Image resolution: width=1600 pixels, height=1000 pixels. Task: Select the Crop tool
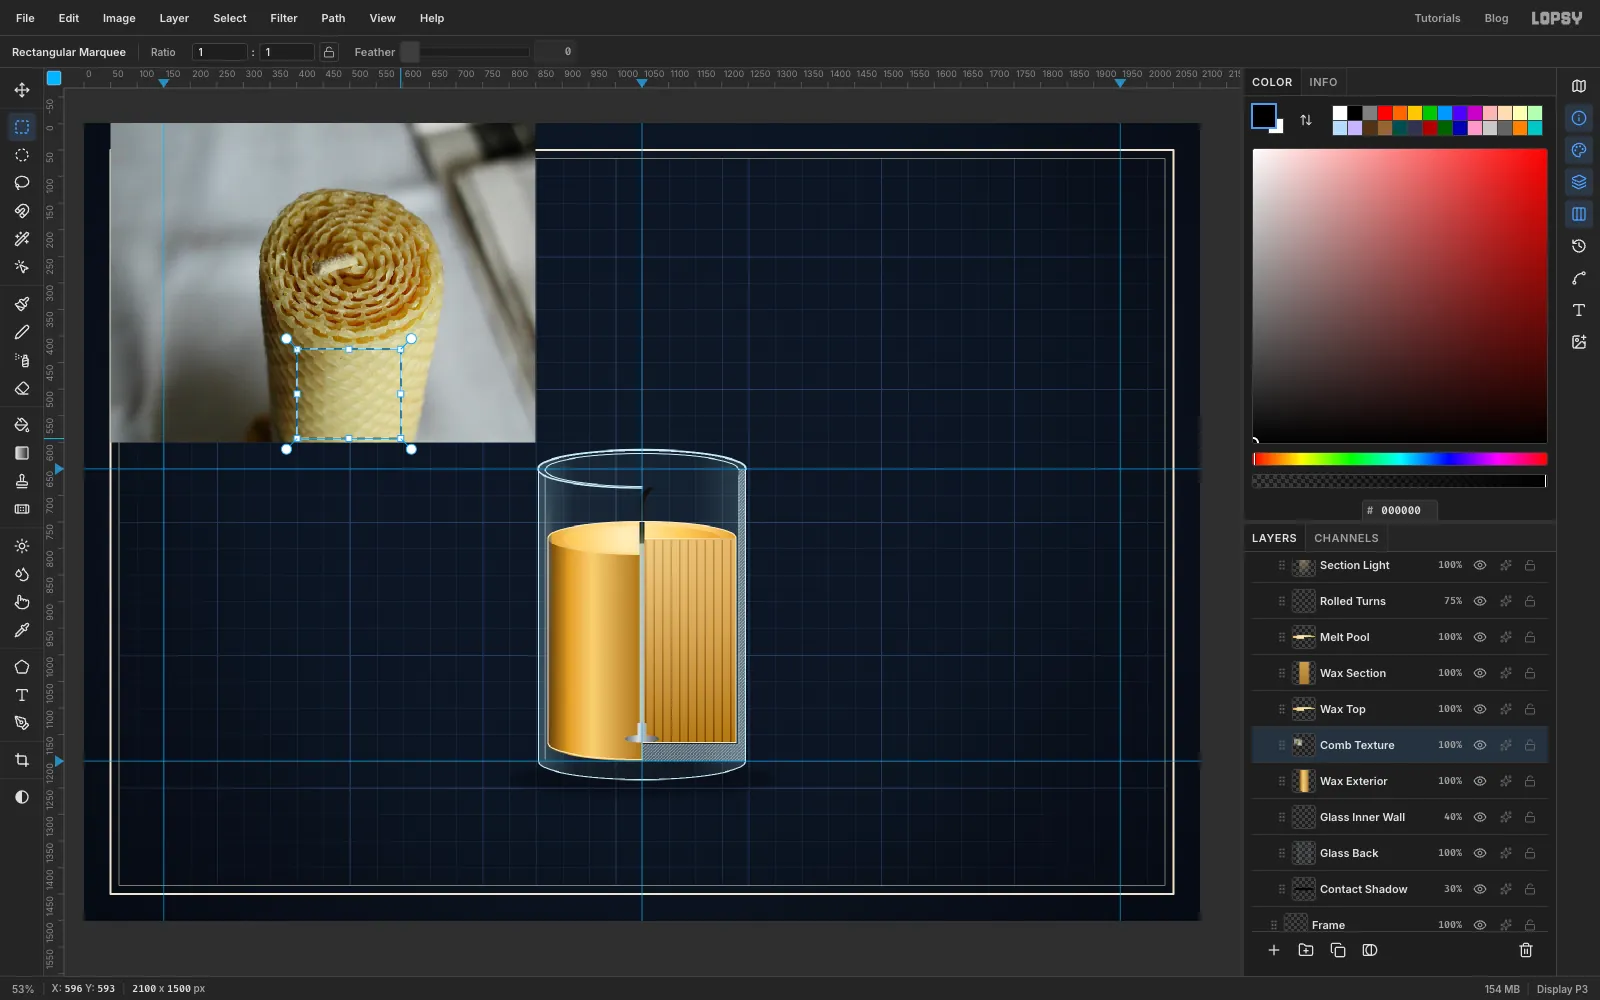coord(22,760)
